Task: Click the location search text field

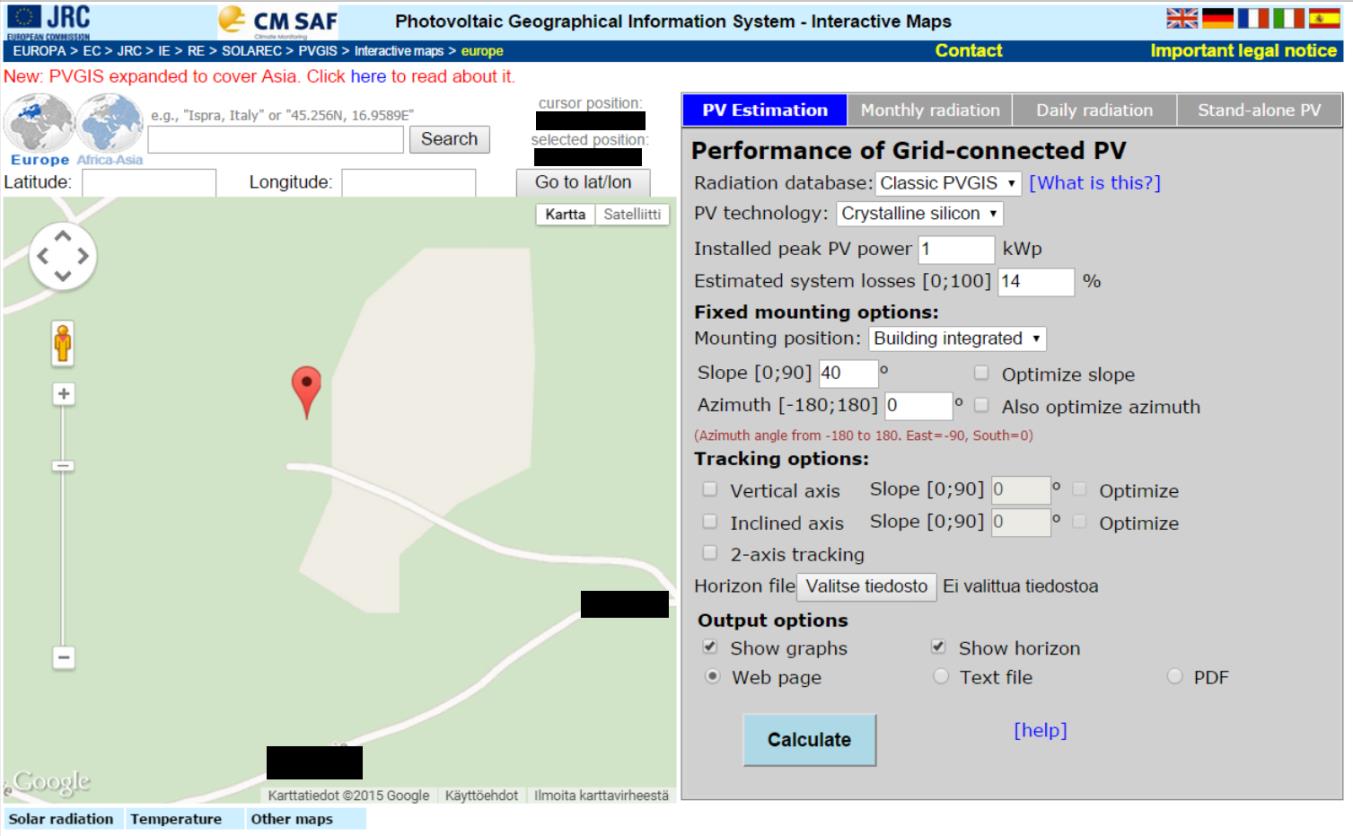Action: click(x=275, y=140)
